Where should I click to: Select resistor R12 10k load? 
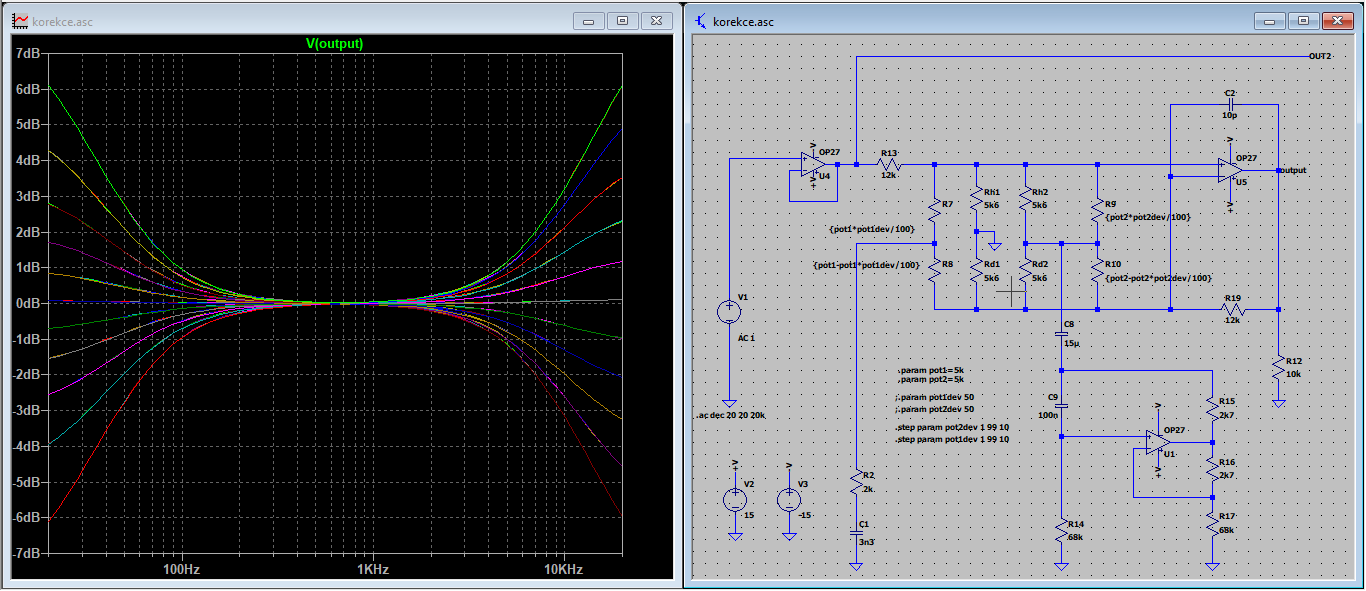[x=1278, y=369]
